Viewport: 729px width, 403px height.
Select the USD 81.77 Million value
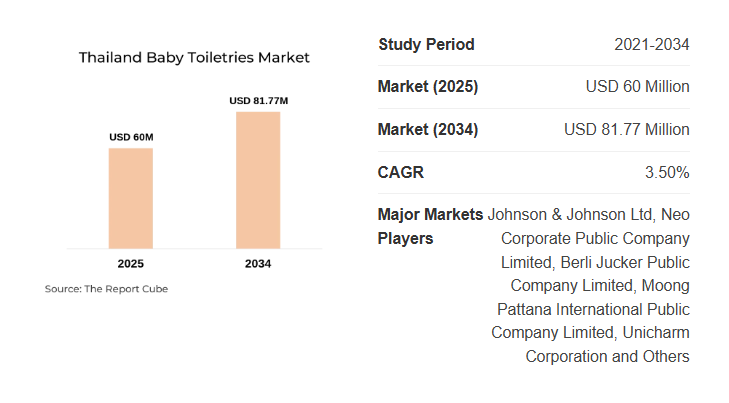(627, 130)
